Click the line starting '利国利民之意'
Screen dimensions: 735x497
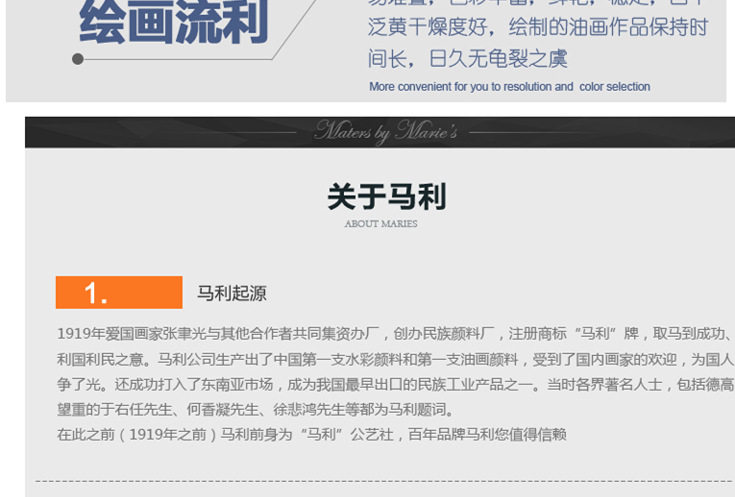click(x=395, y=360)
